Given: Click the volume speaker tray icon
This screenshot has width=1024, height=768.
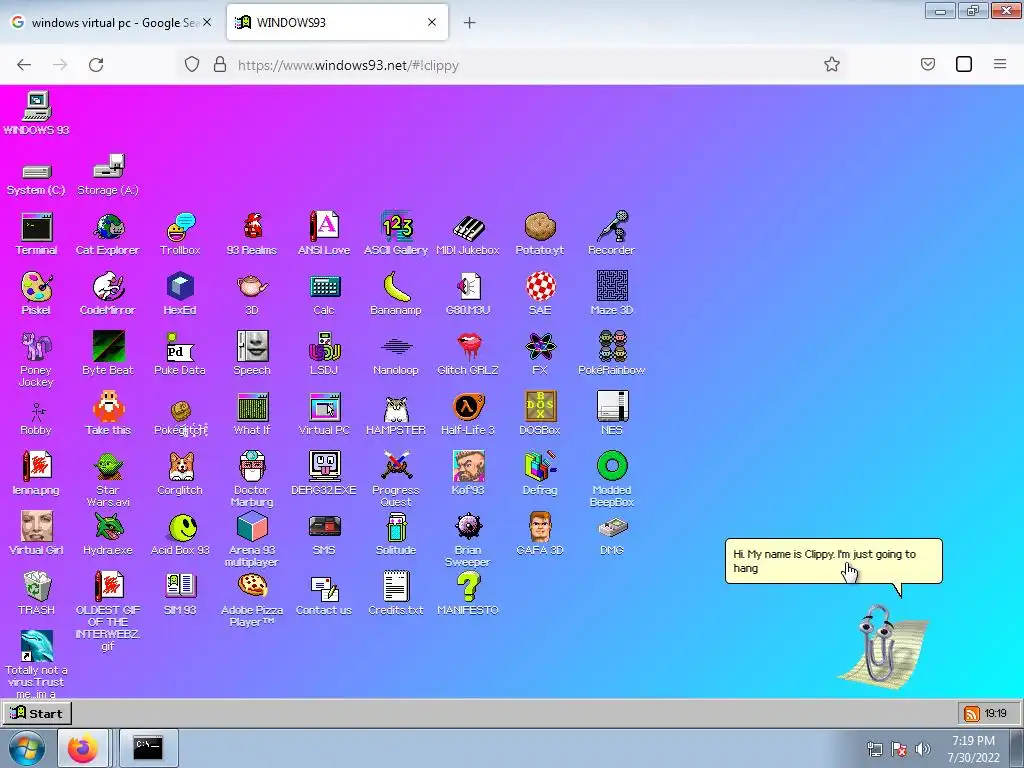Looking at the screenshot, I should pos(922,749).
